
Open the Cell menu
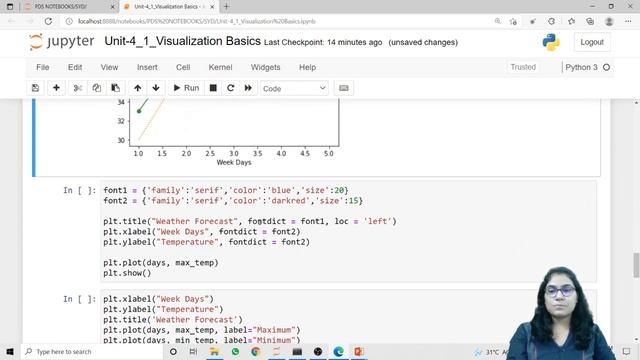(x=183, y=67)
